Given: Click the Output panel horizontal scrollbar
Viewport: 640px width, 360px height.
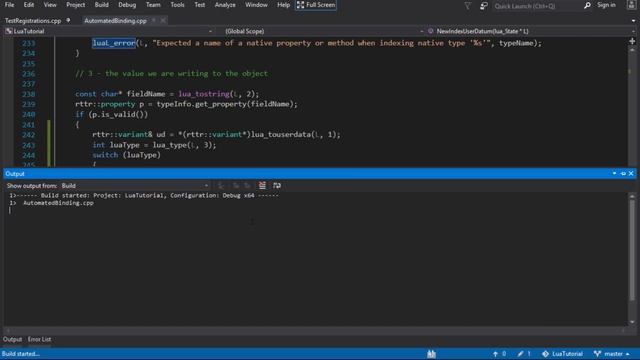Looking at the screenshot, I should click(316, 330).
